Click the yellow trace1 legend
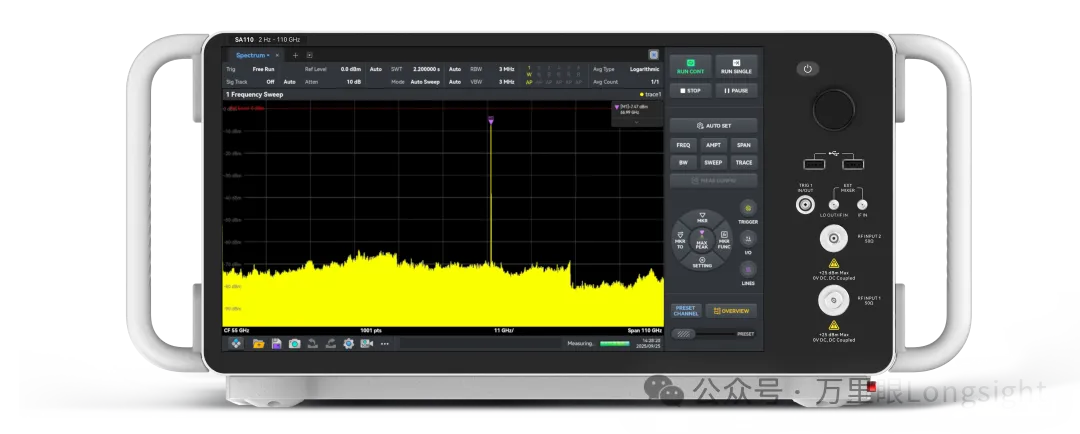The height and width of the screenshot is (434, 1080). tap(650, 94)
